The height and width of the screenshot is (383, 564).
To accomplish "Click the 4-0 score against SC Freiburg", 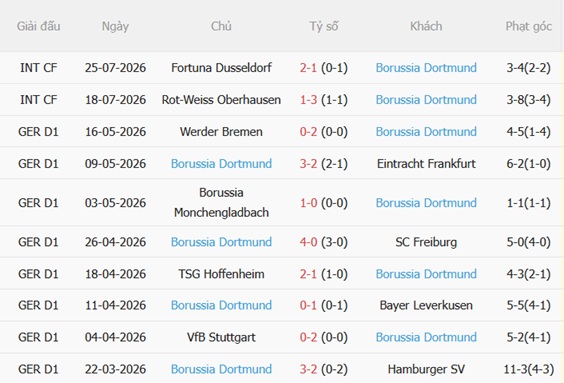I will (x=308, y=242).
